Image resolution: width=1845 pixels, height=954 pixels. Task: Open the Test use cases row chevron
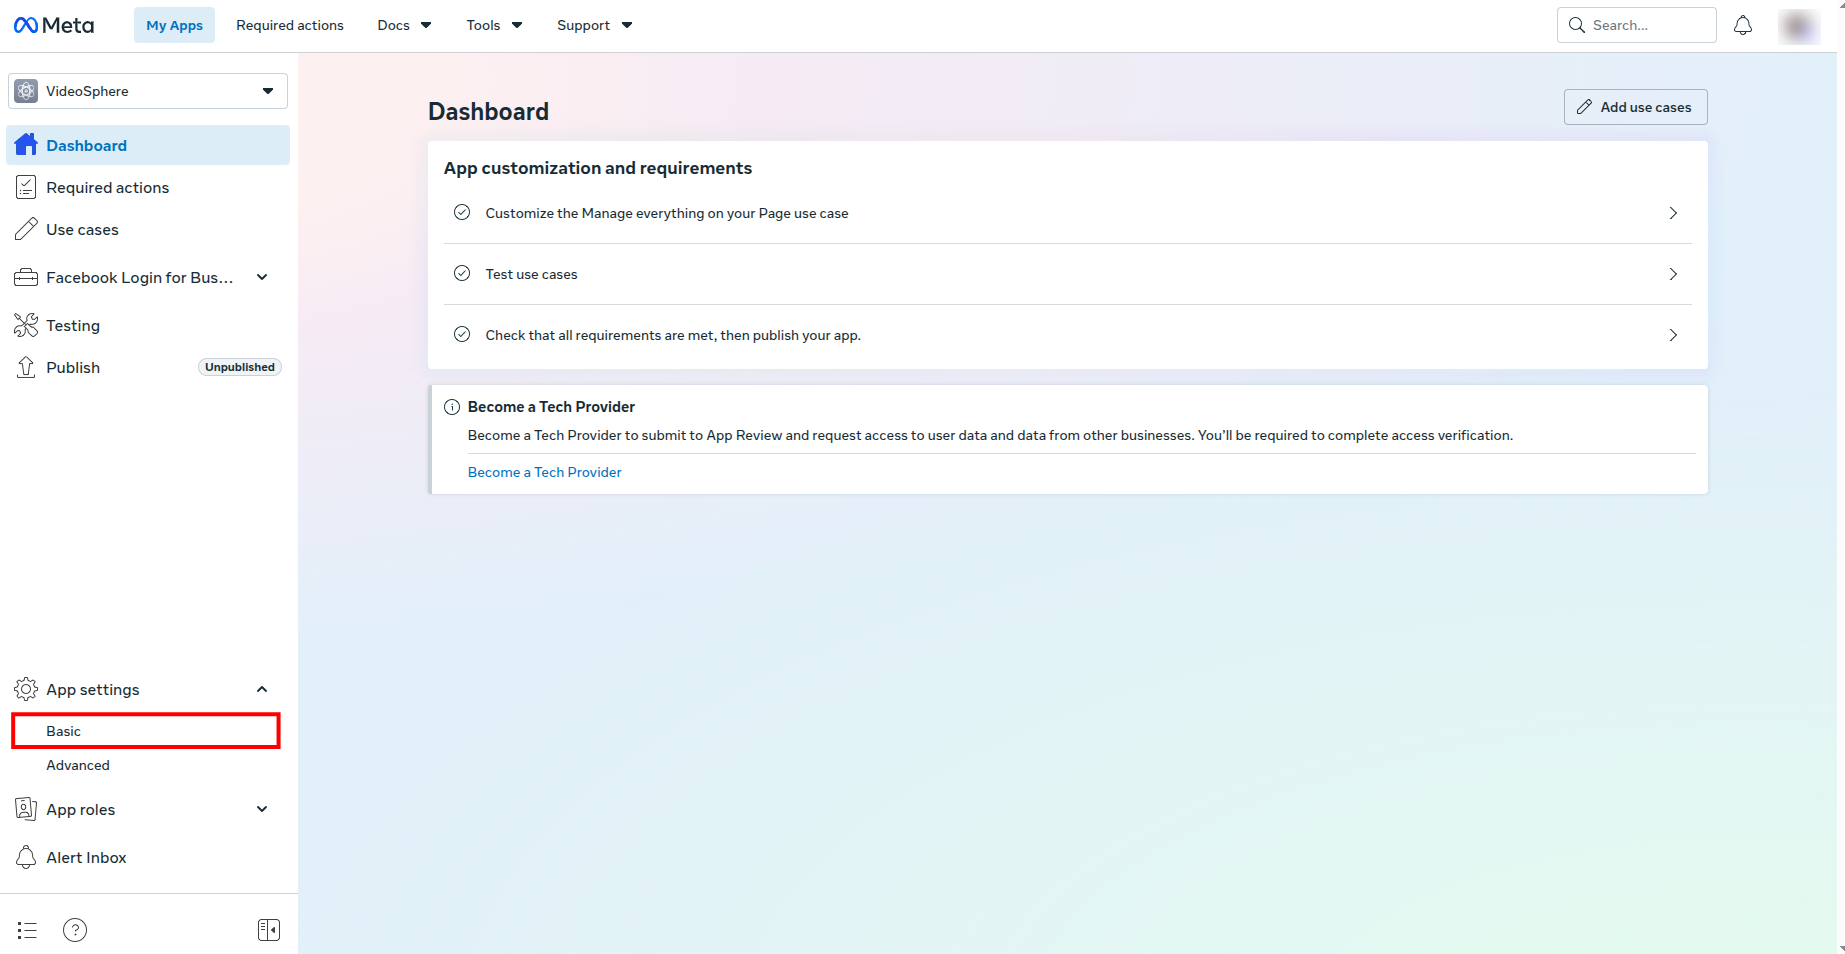coord(1673,274)
